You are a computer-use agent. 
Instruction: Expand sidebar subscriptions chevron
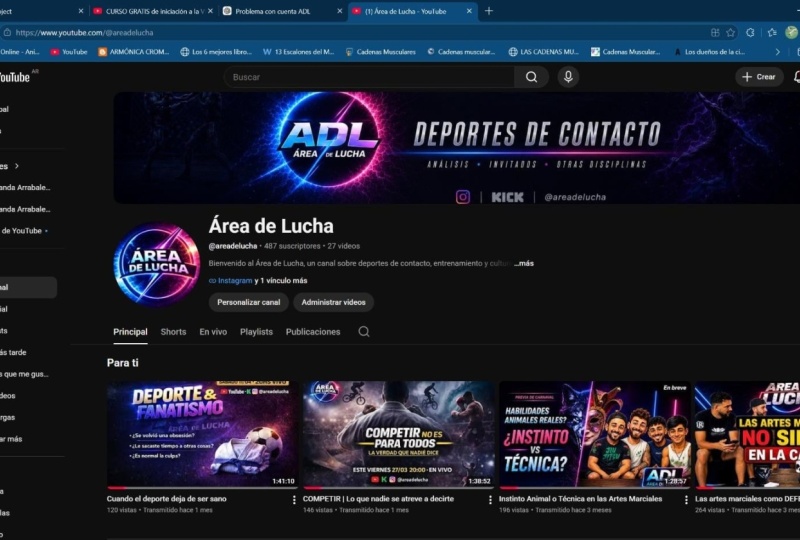pos(17,166)
